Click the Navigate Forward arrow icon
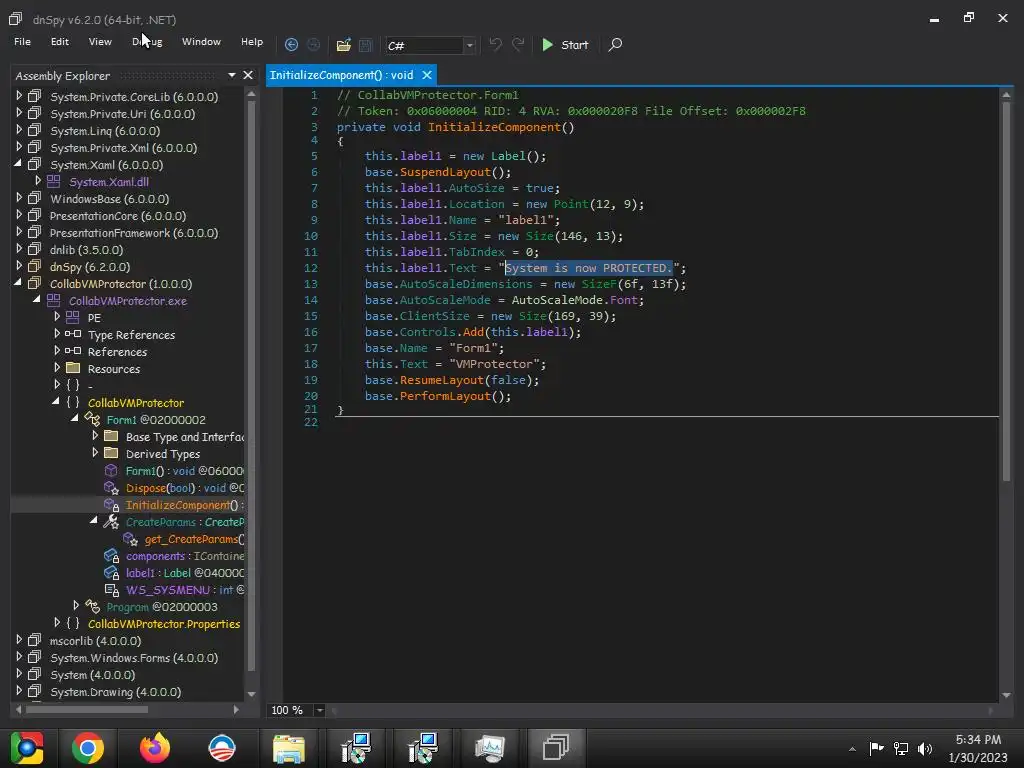1024x768 pixels. 313,44
